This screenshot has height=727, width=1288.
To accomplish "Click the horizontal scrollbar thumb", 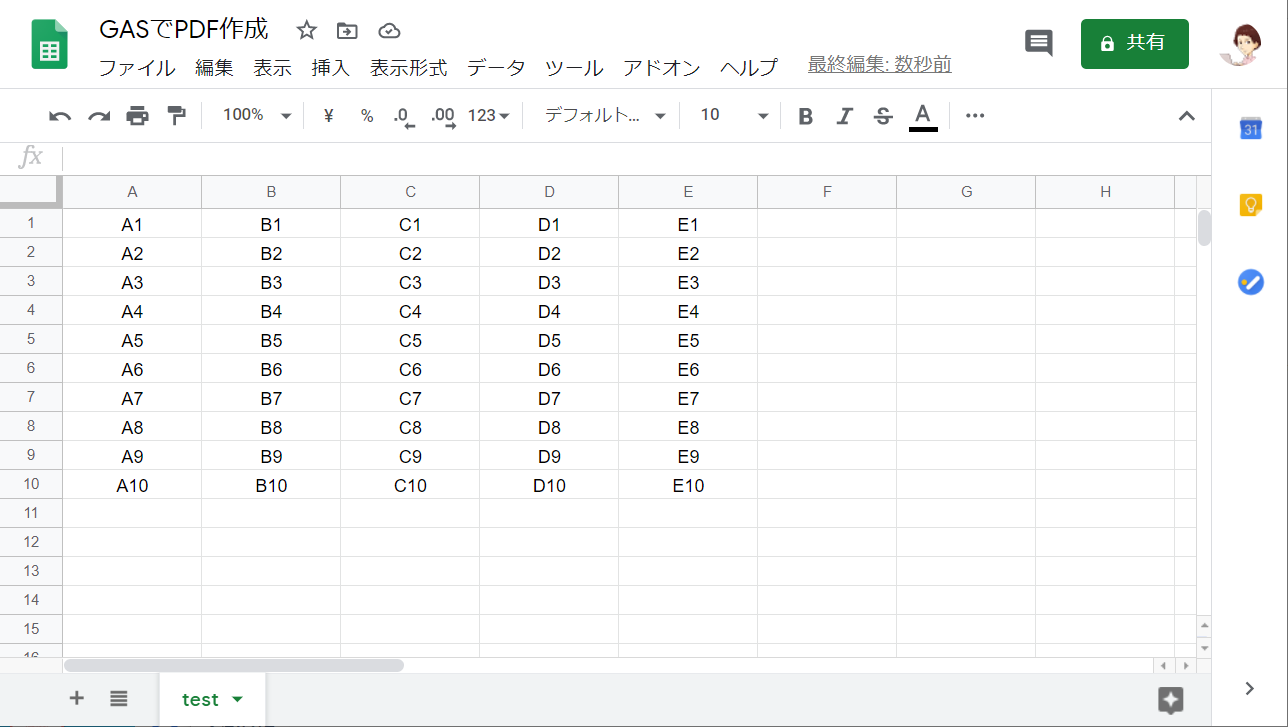I will pos(234,665).
